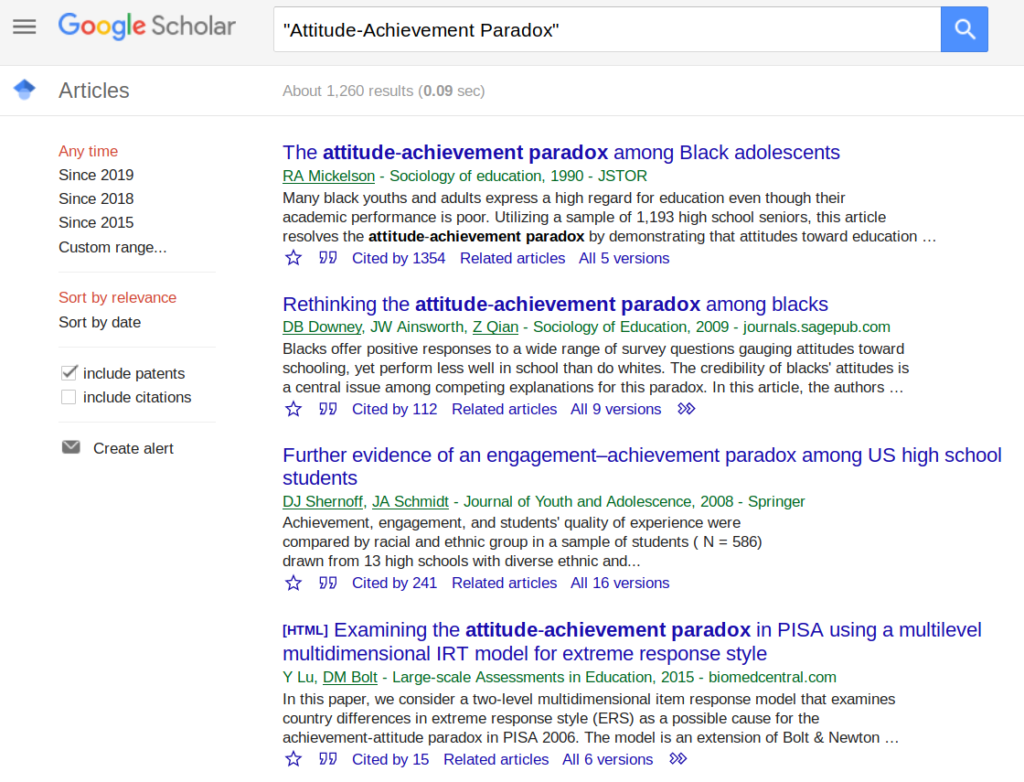Screen dimensions: 1024x782
Task: Open Examining the attitude-achievement paradox in PISA article
Action: [632, 642]
